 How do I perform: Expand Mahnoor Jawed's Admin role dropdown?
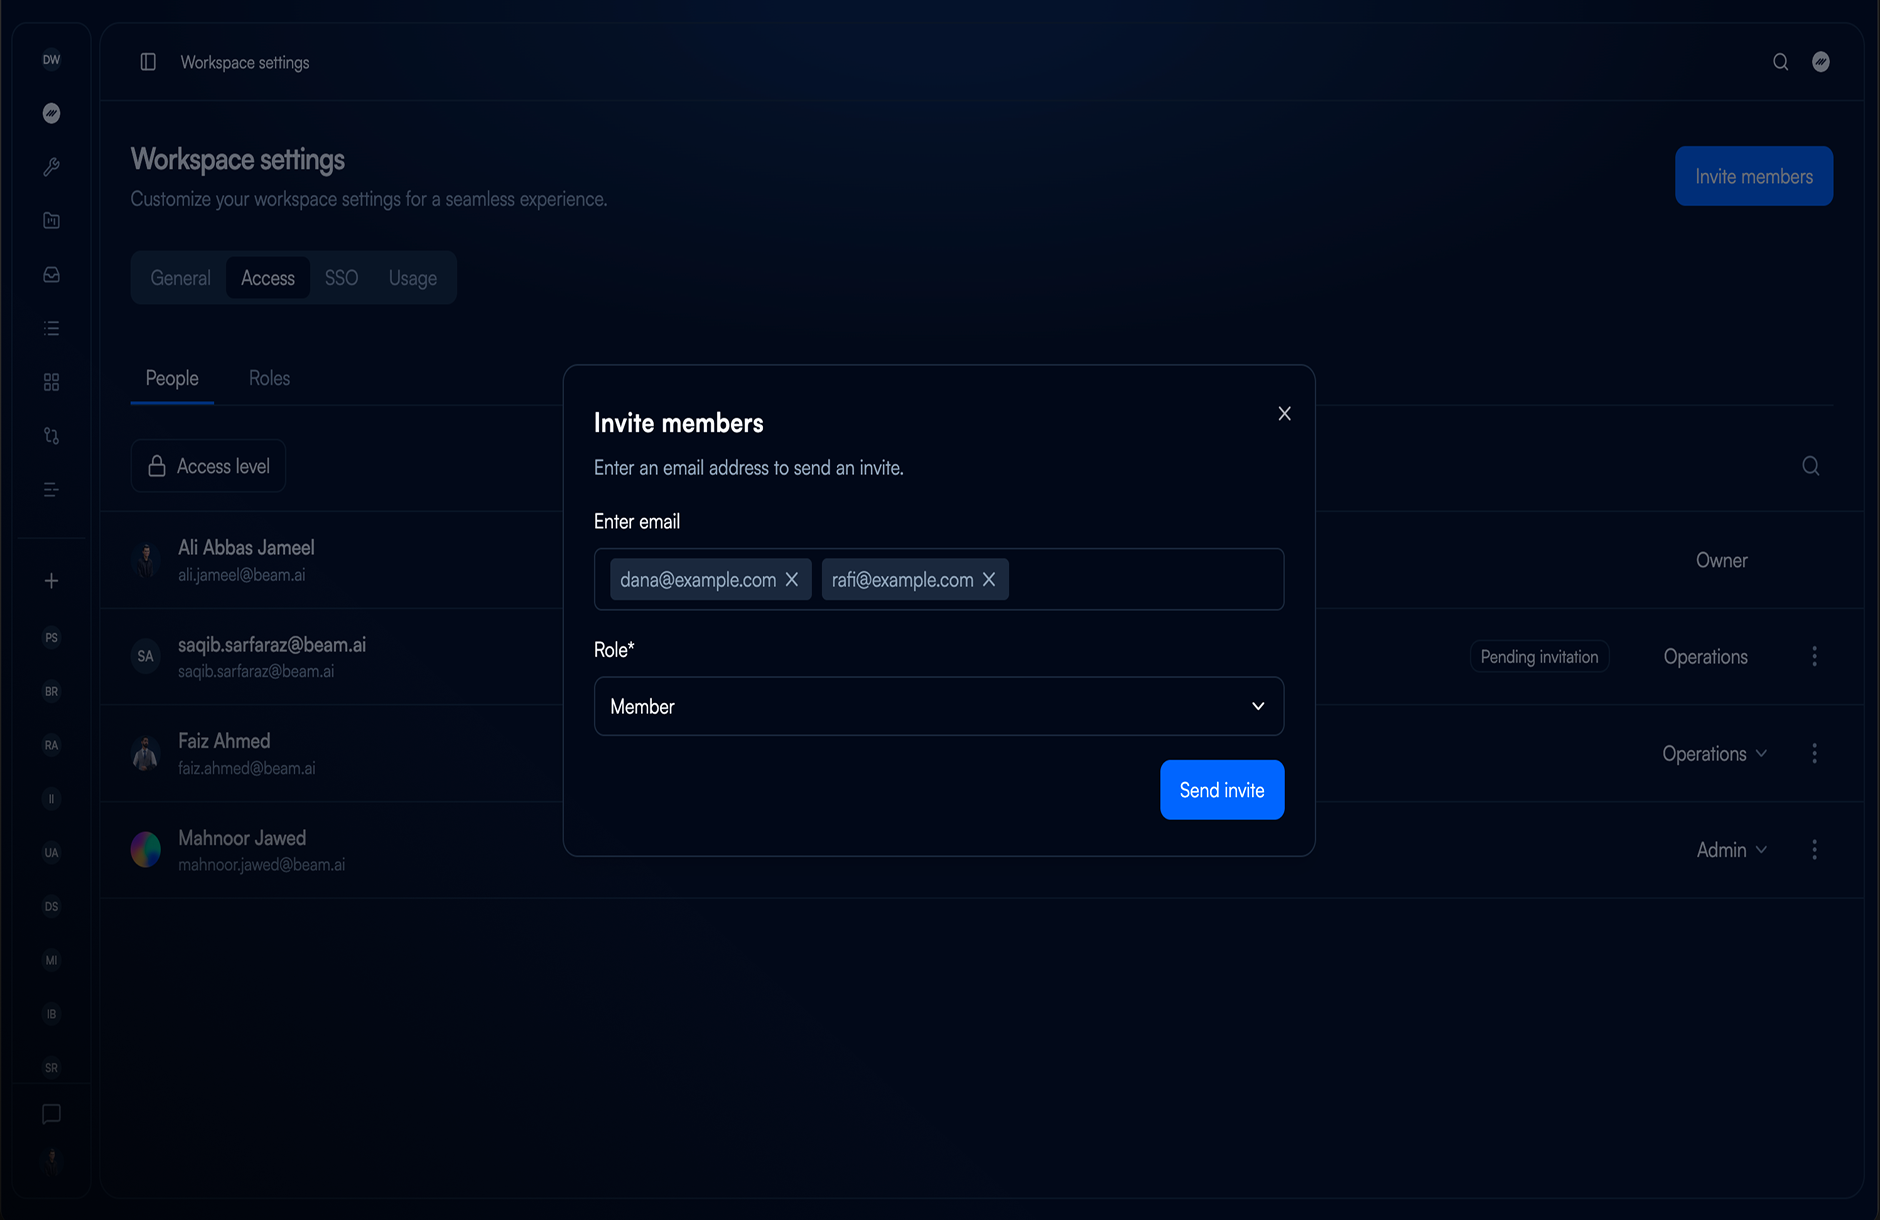[x=1732, y=850]
